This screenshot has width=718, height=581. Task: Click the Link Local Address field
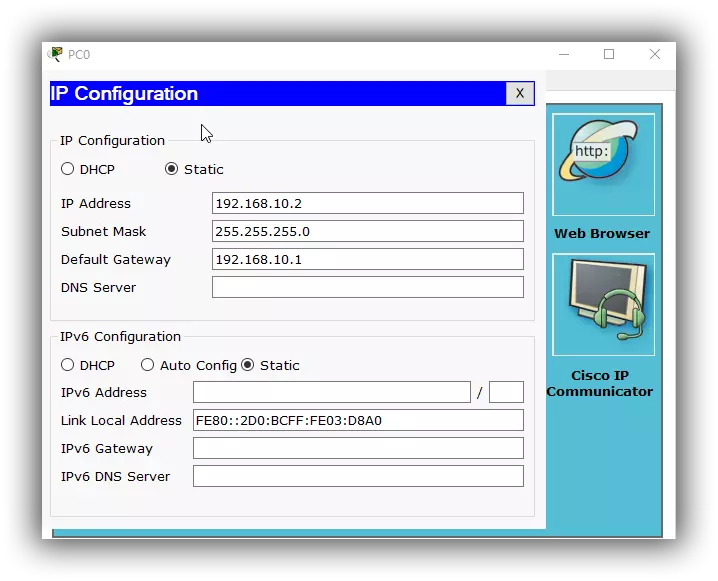[x=358, y=420]
